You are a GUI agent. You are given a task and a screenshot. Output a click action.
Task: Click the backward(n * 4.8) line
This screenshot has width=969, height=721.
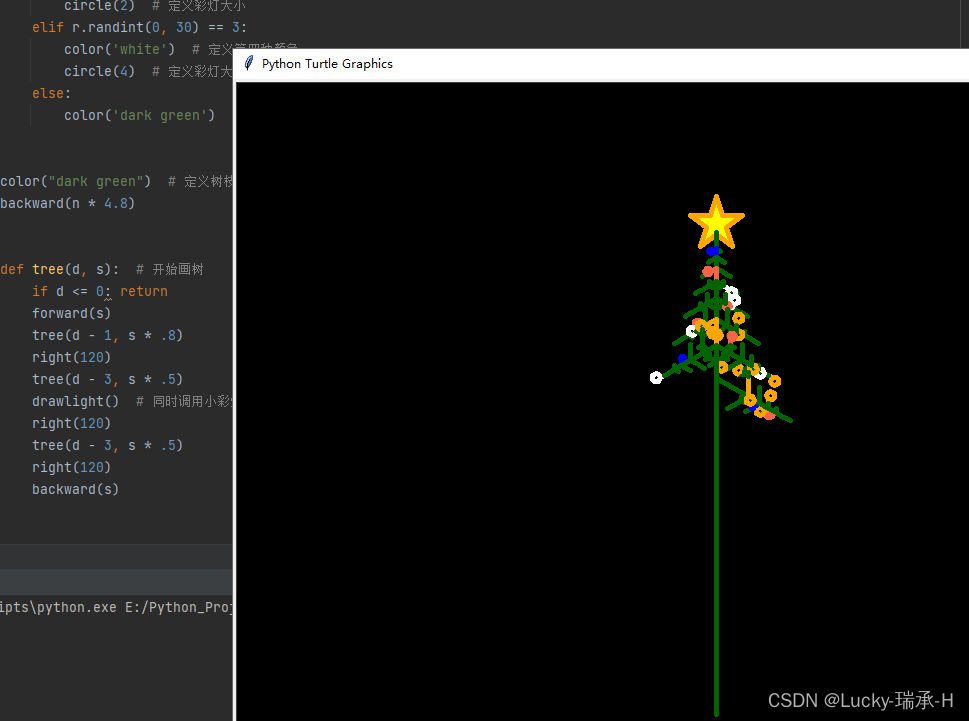[67, 203]
